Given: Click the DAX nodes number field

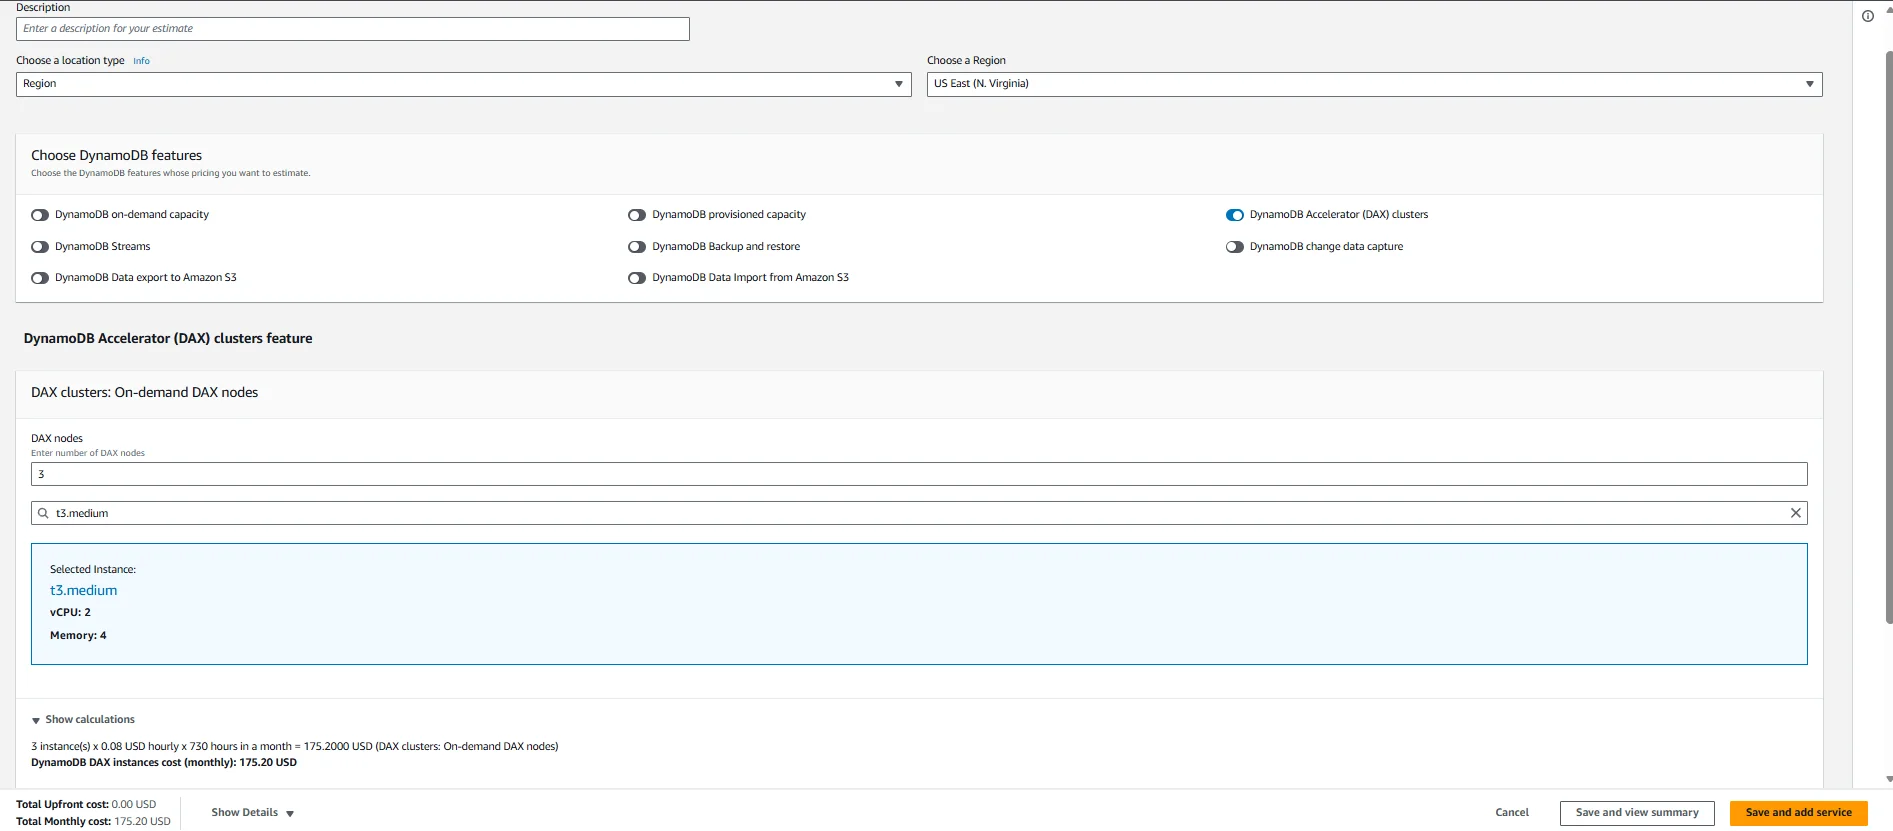Looking at the screenshot, I should (x=919, y=474).
